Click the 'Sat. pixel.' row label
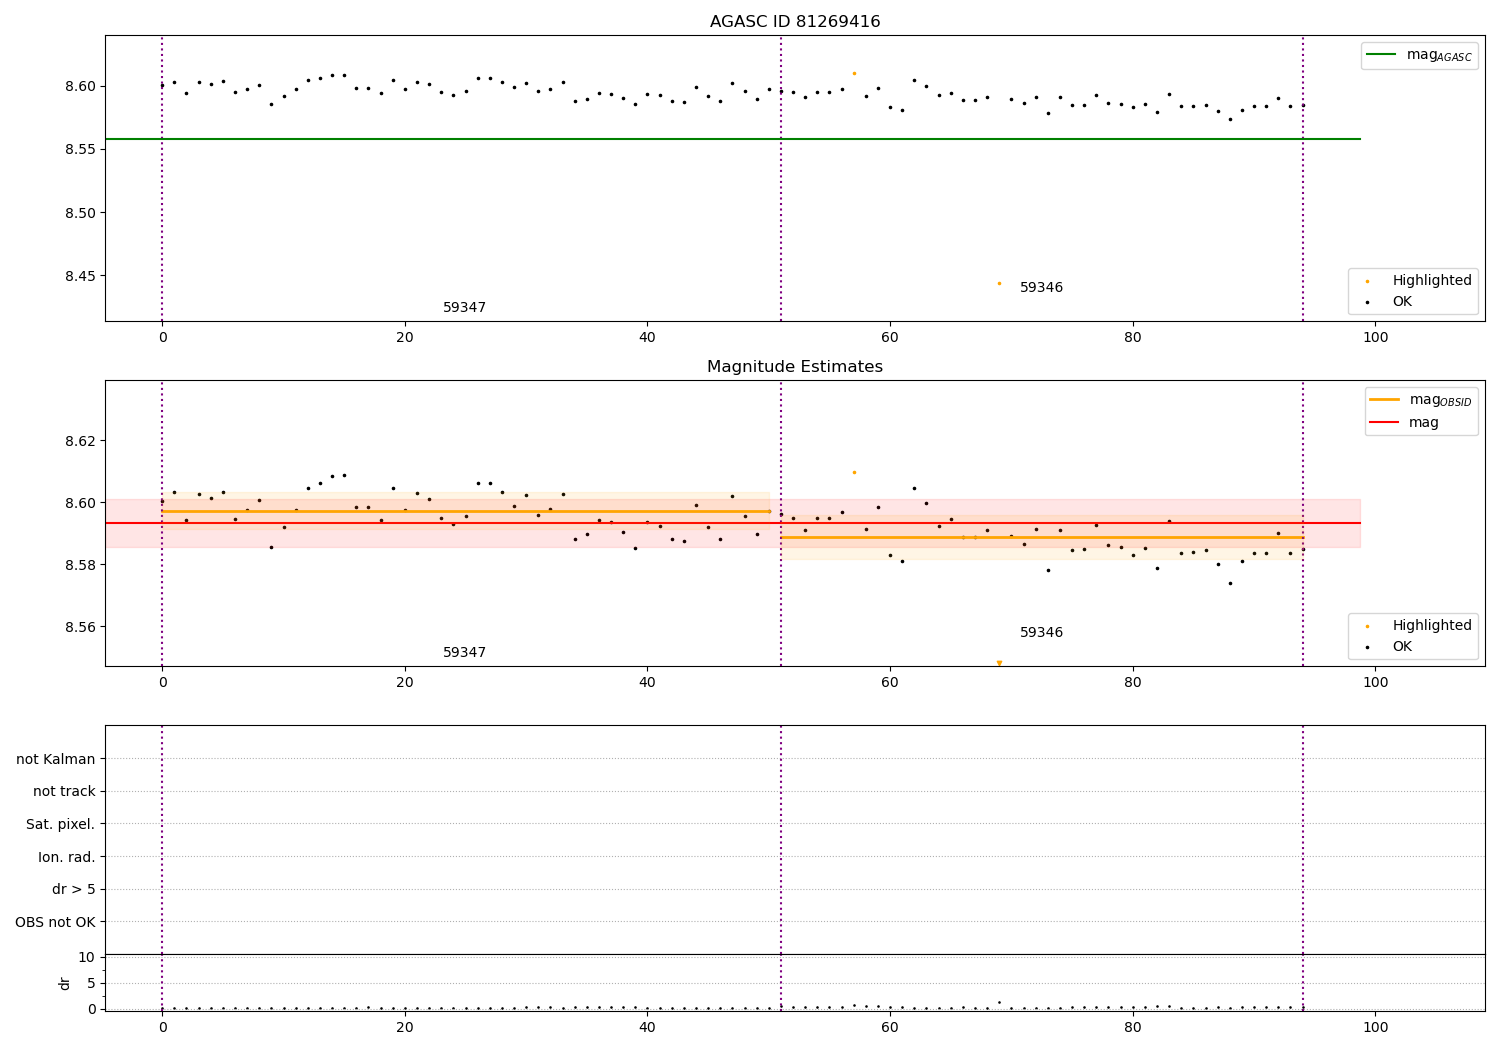 coord(61,824)
